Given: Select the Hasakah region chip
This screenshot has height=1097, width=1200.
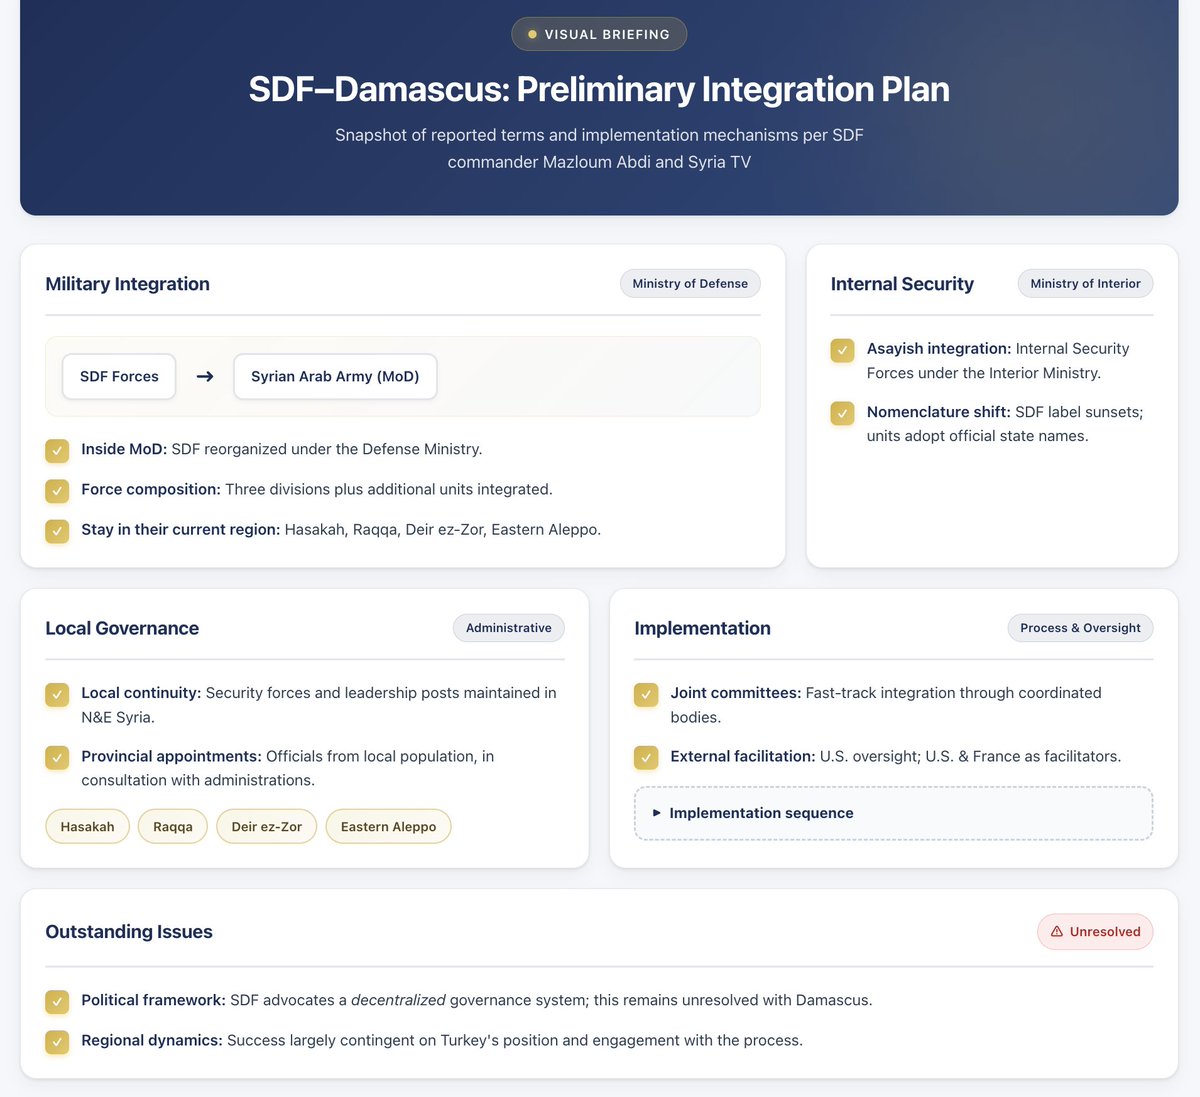Looking at the screenshot, I should coord(88,827).
